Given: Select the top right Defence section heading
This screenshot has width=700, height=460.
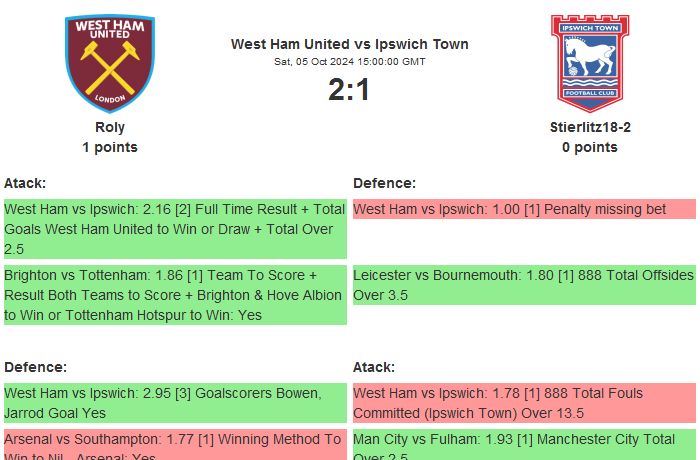Looking at the screenshot, I should [384, 183].
